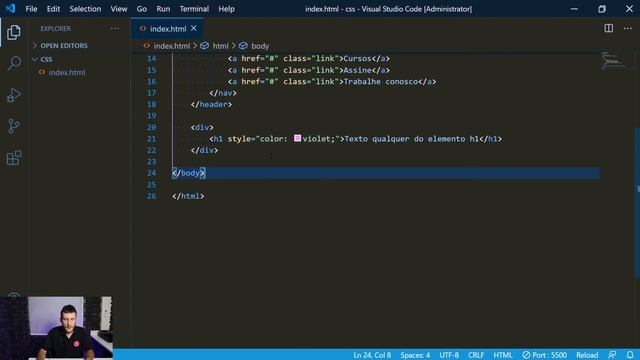
Task: Open the Help menu
Action: pyautogui.click(x=226, y=9)
